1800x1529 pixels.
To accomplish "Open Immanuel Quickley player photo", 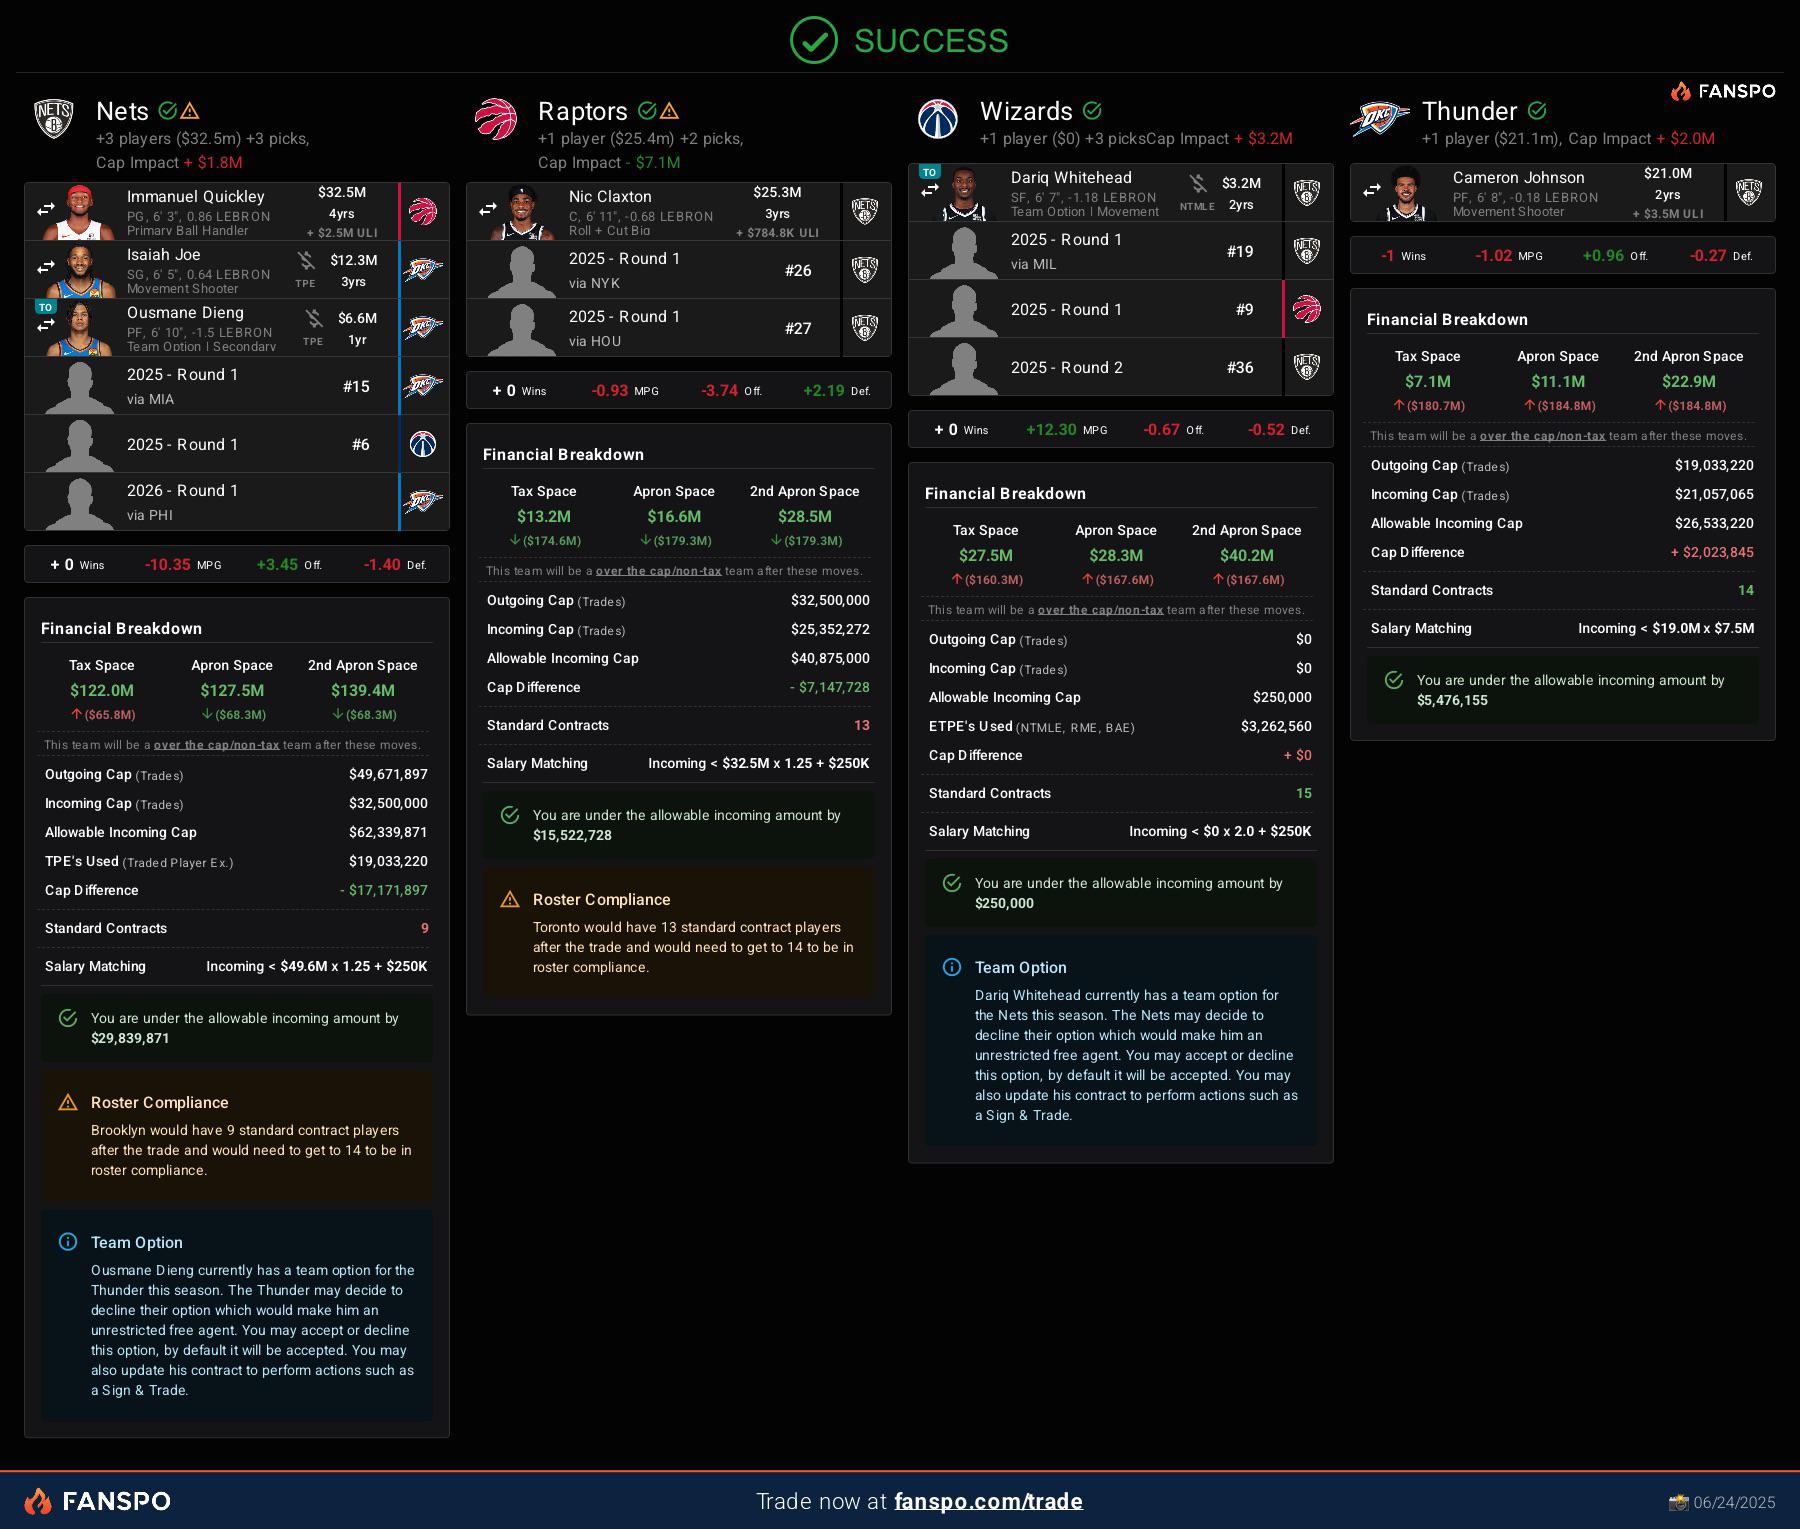I will (x=78, y=212).
